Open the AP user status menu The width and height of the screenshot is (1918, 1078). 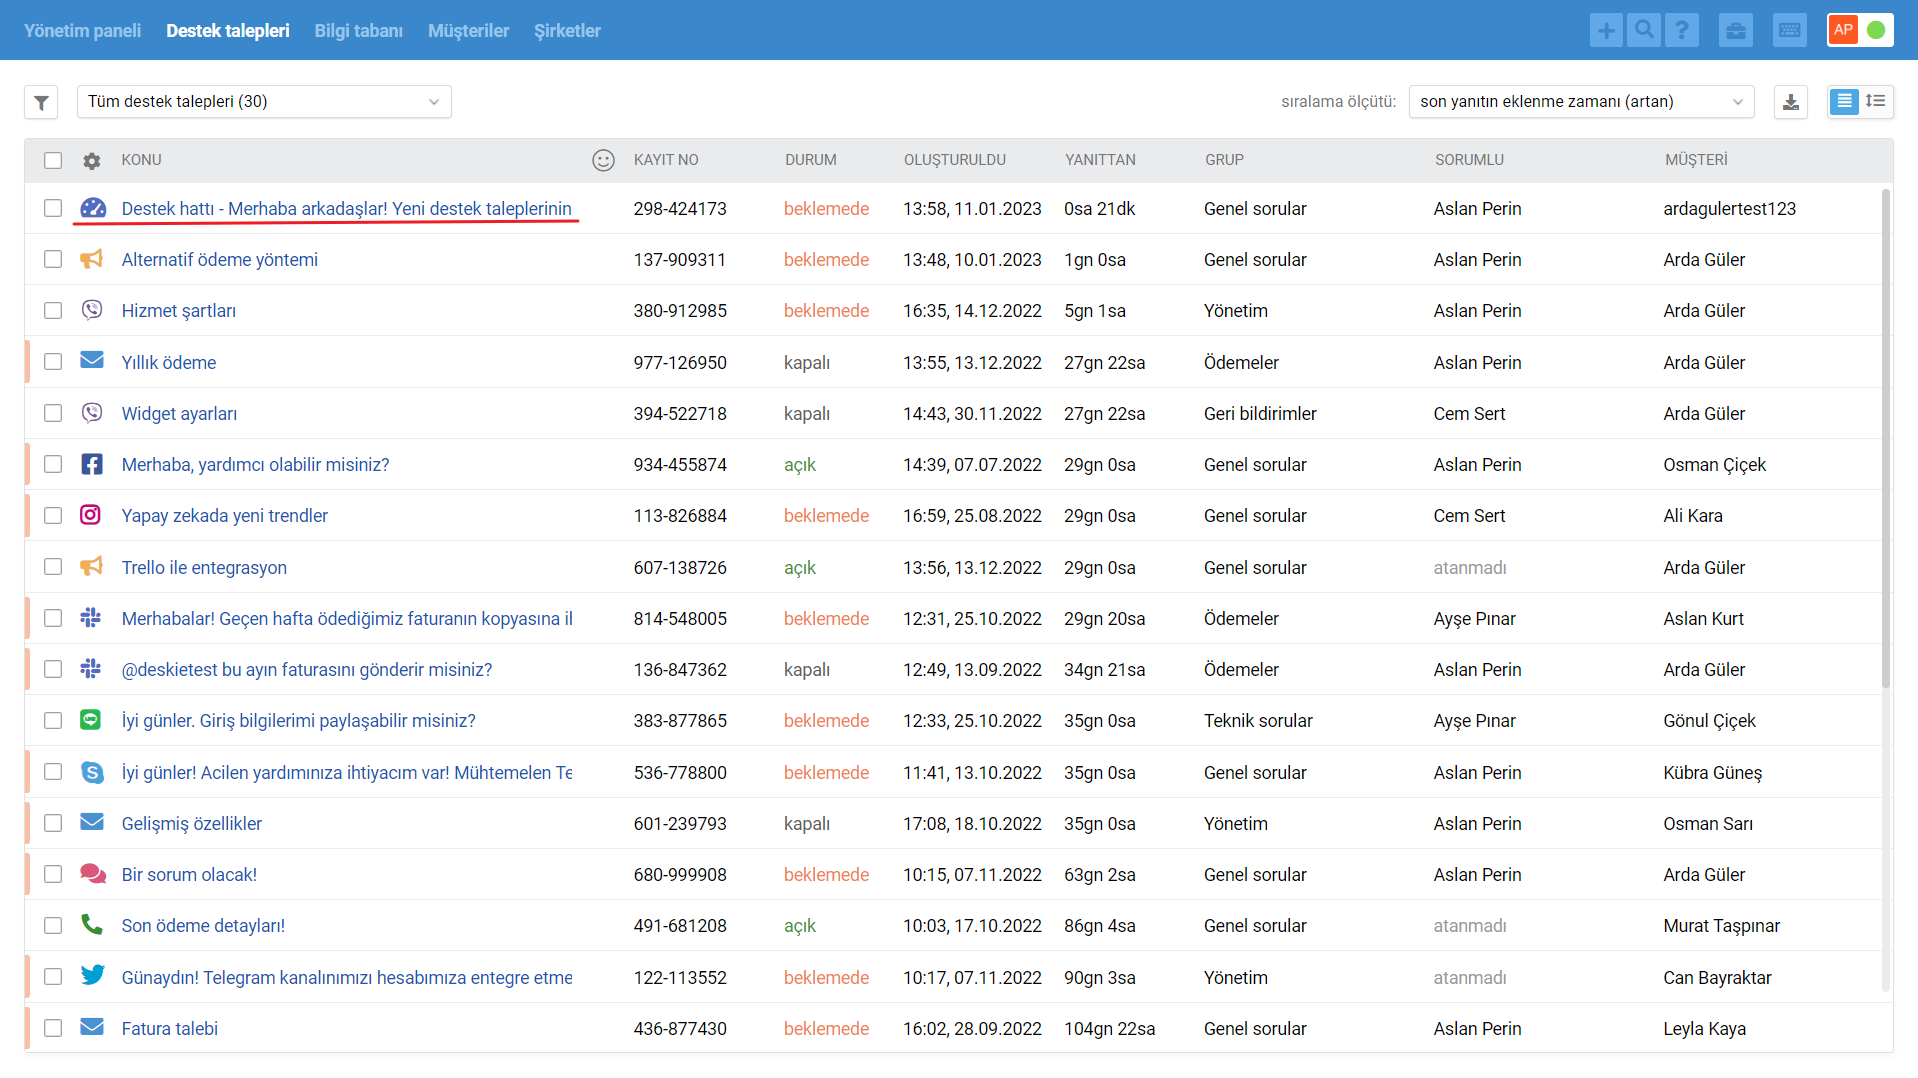pos(1860,30)
